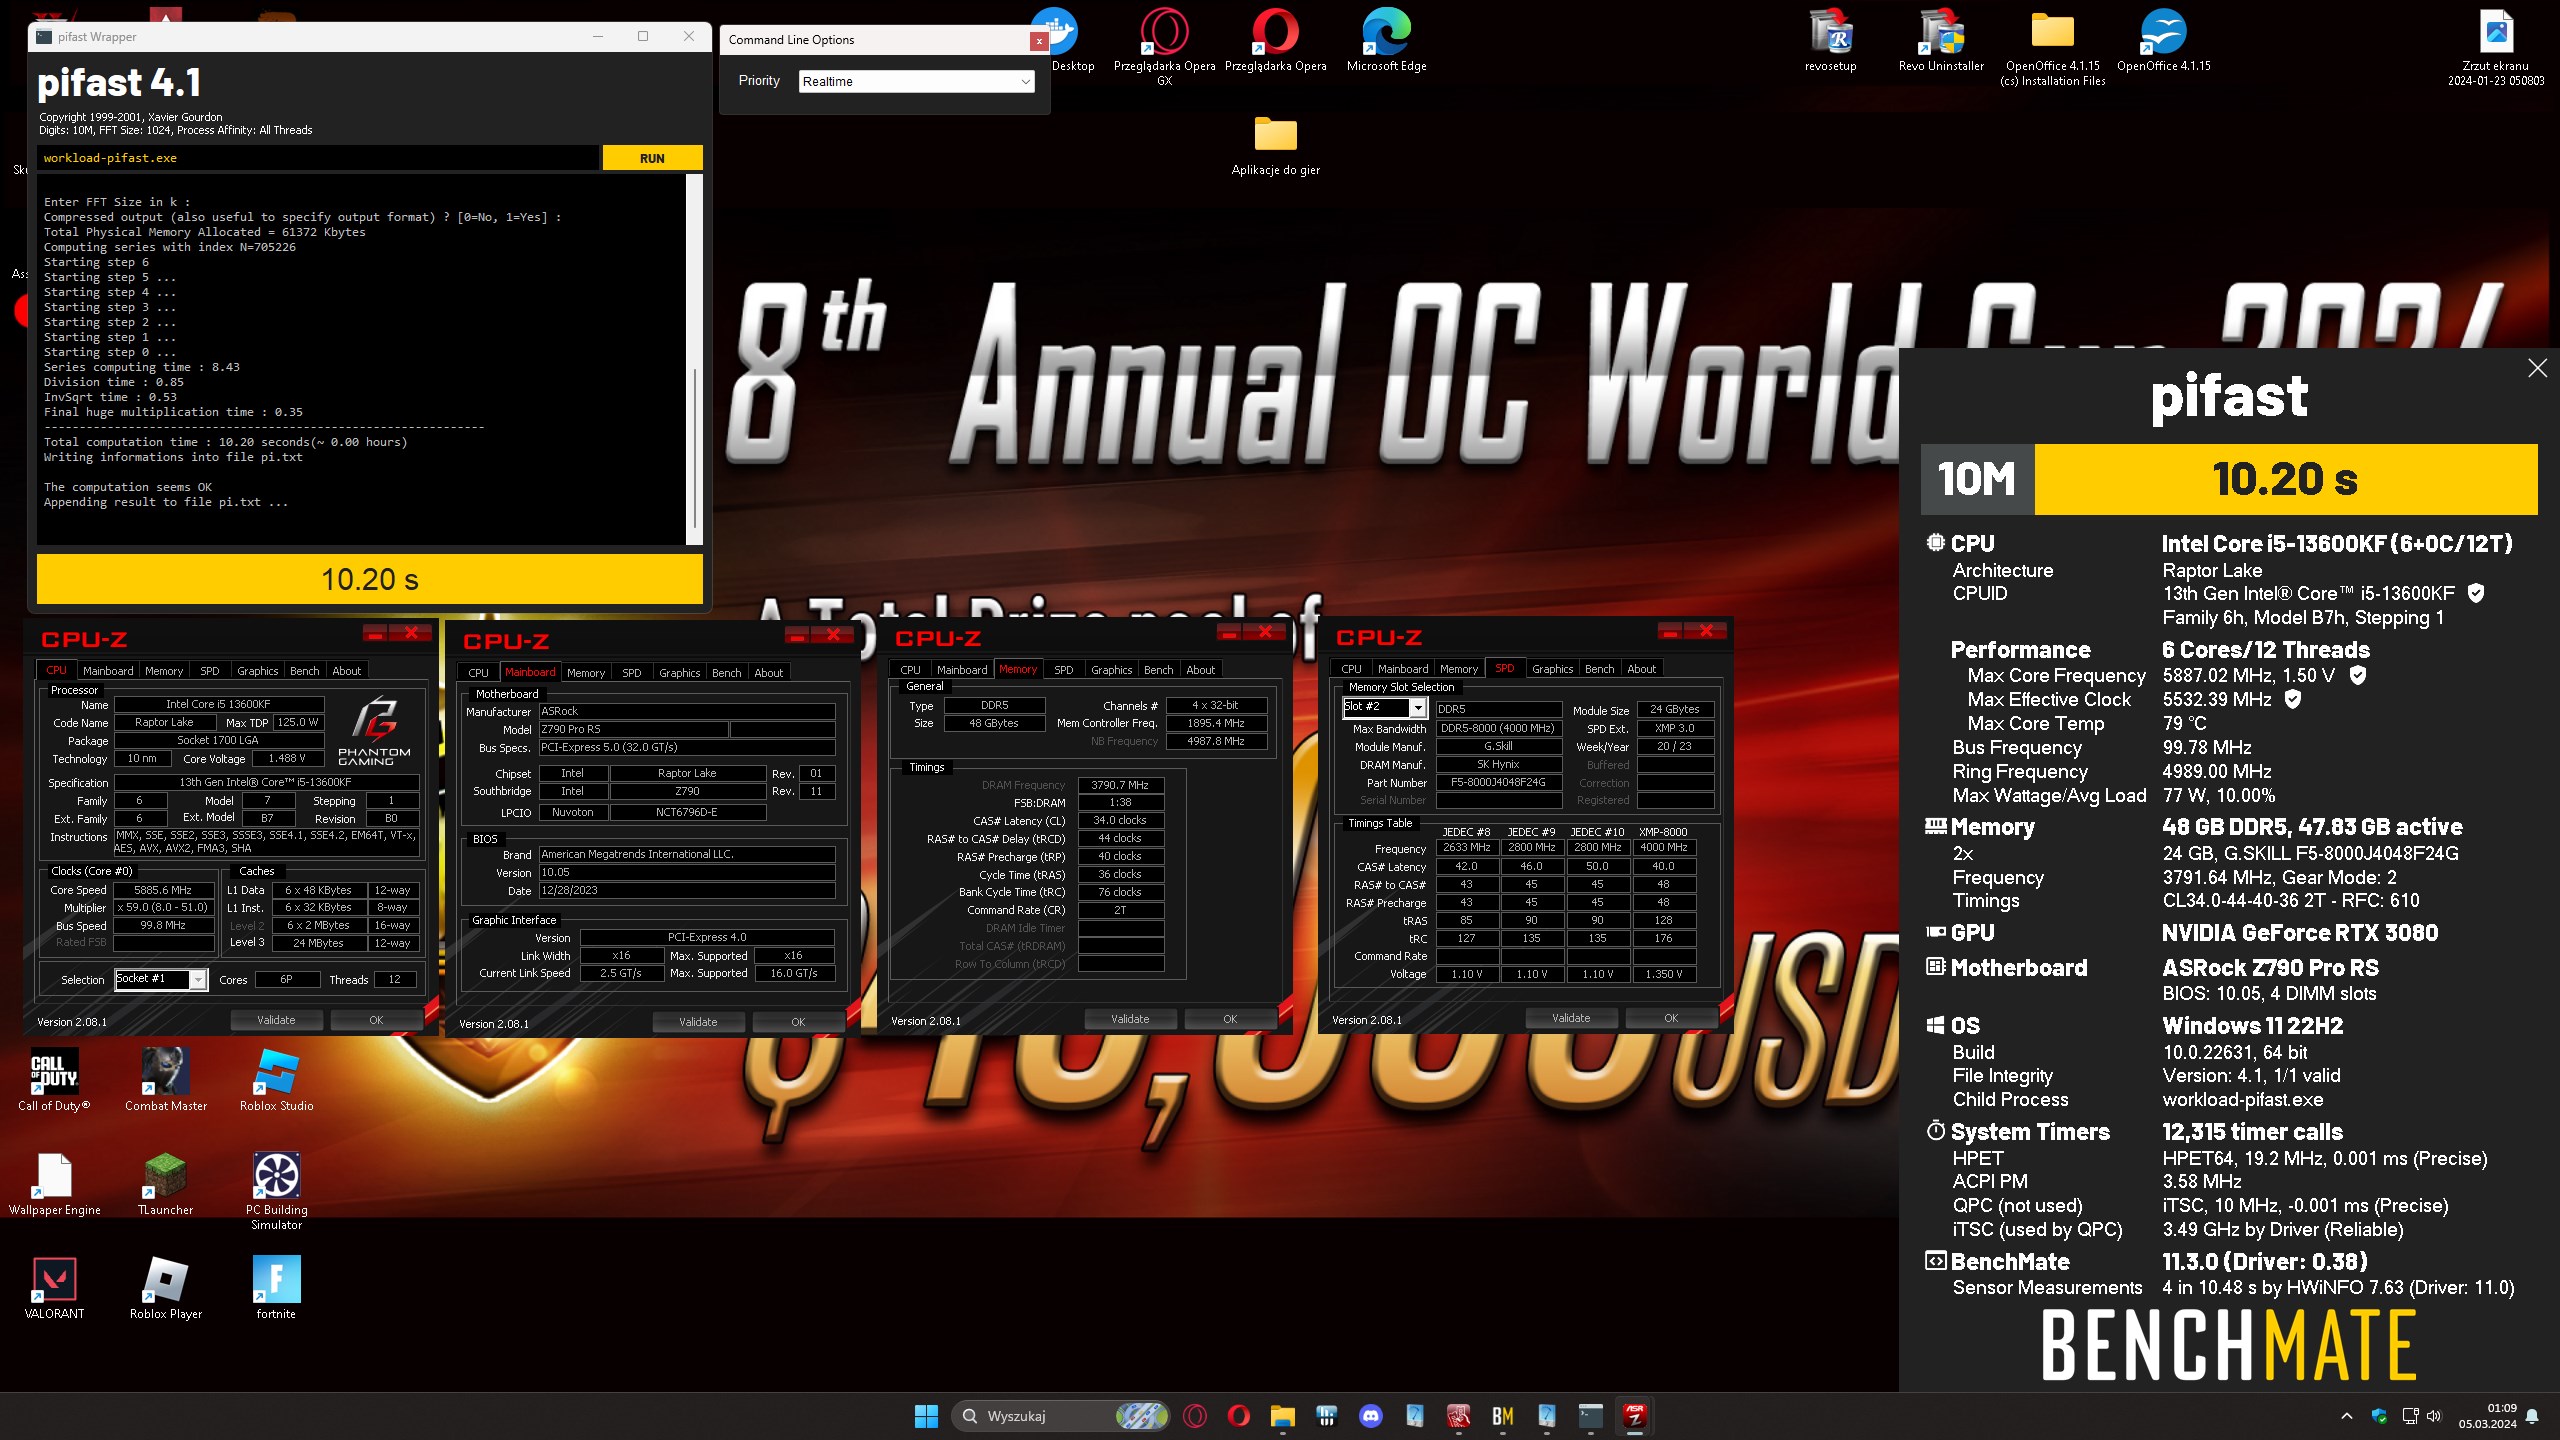Open Windows Start menu
The height and width of the screenshot is (1440, 2560).
click(926, 1415)
